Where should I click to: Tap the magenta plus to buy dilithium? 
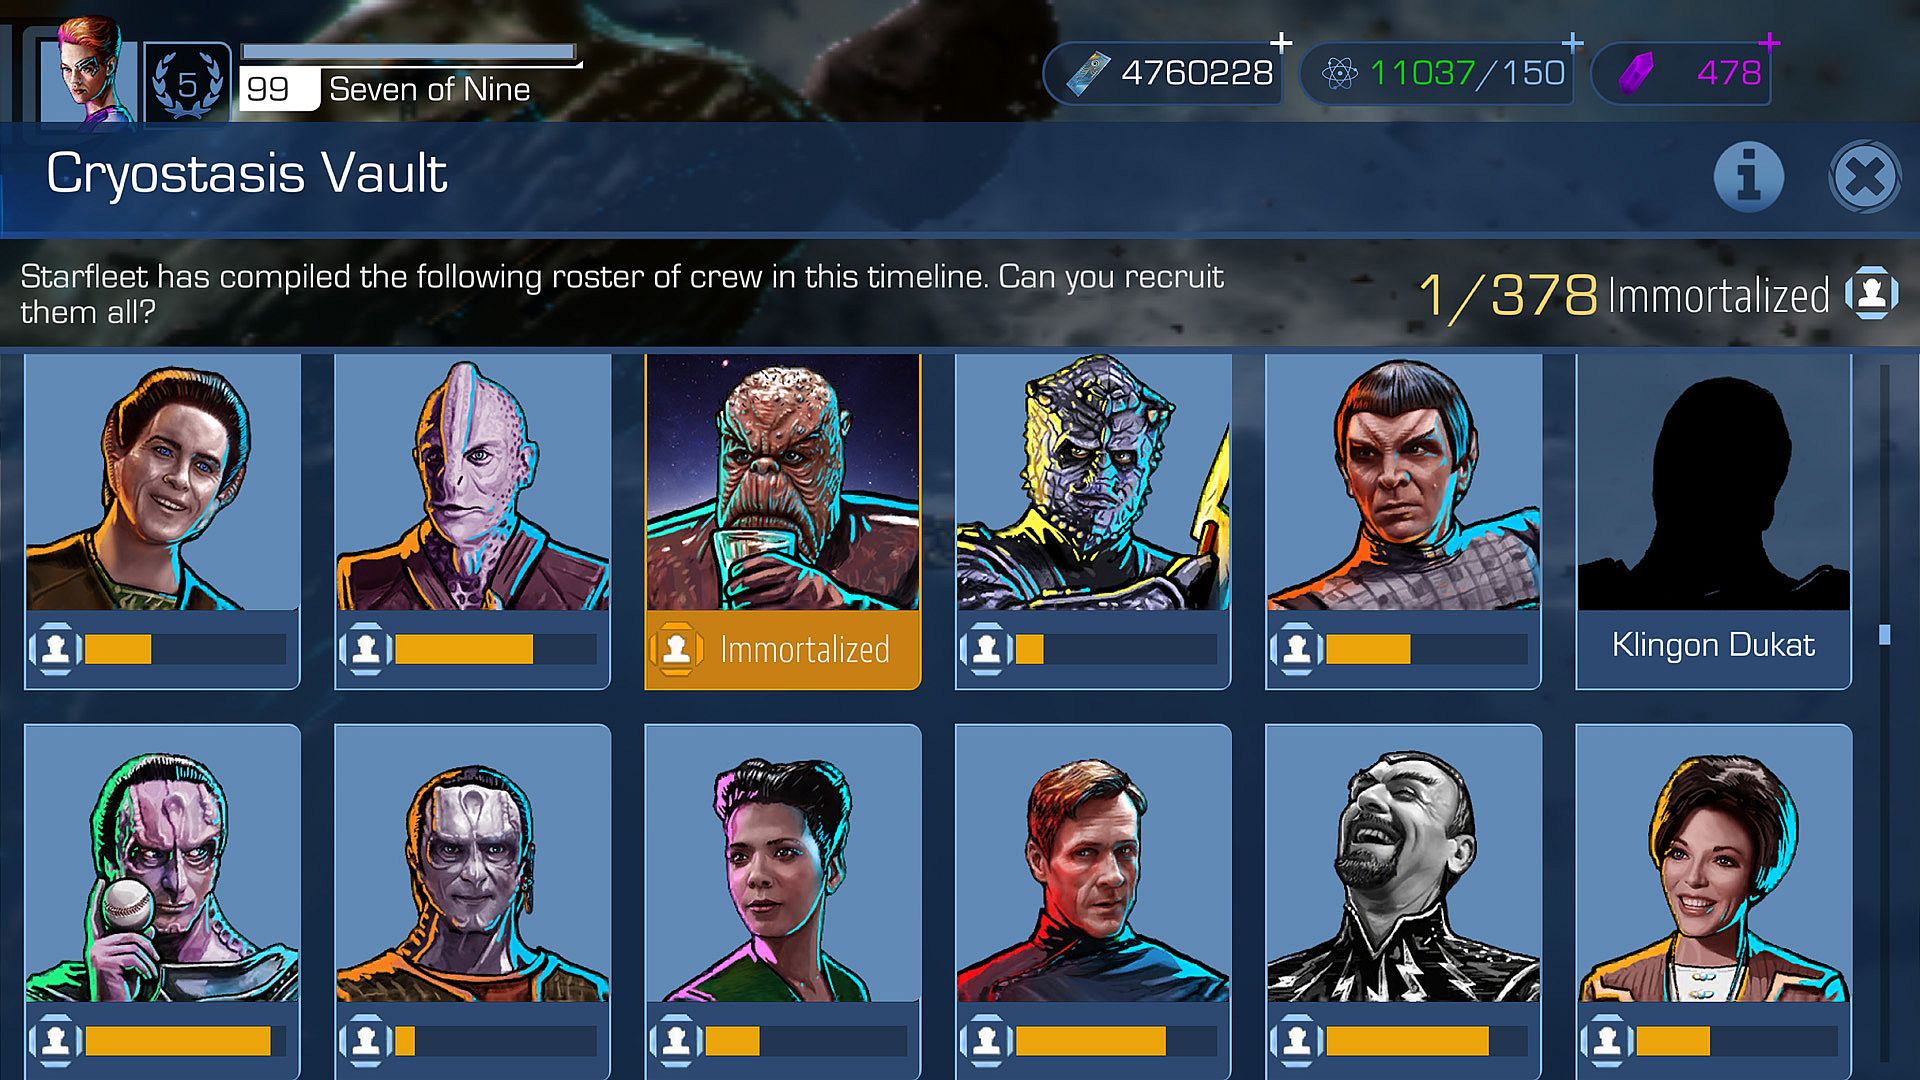pyautogui.click(x=1769, y=43)
